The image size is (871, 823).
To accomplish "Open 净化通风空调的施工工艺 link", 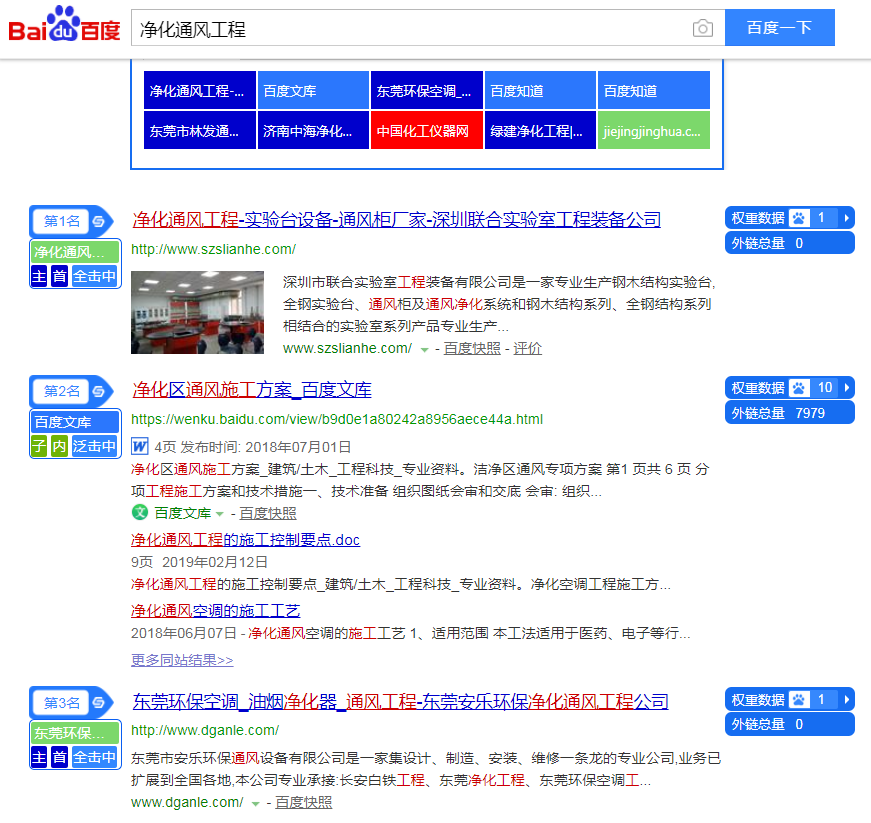I will point(216,611).
